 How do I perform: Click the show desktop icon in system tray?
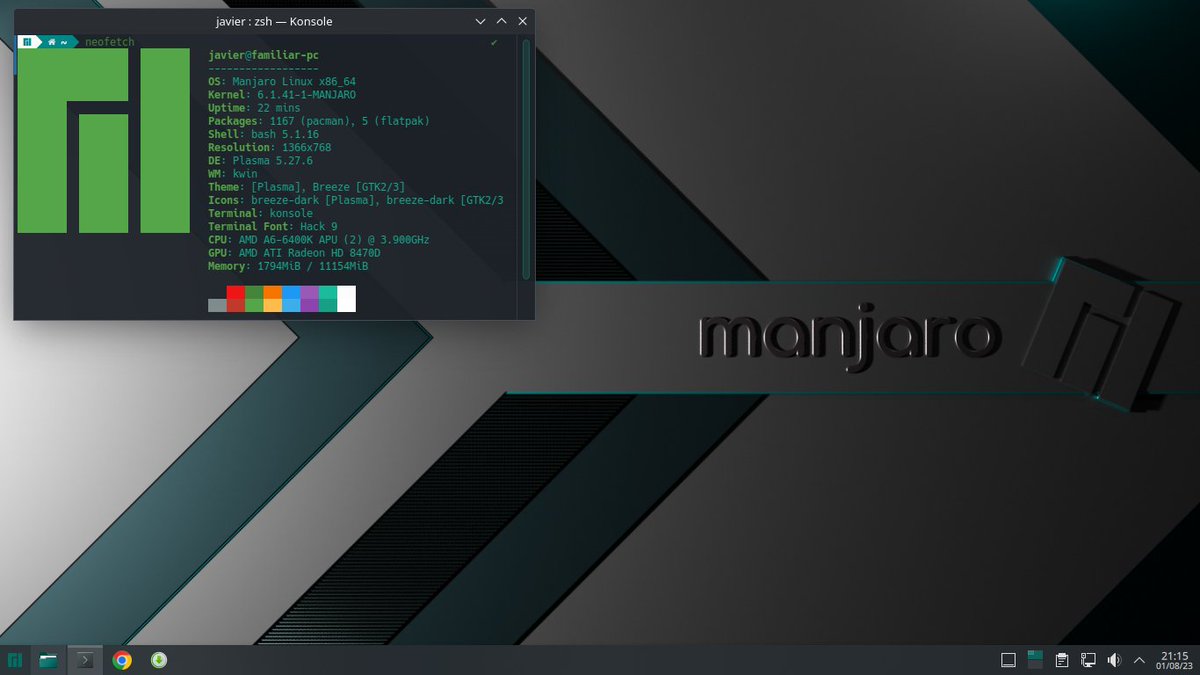tap(1009, 660)
